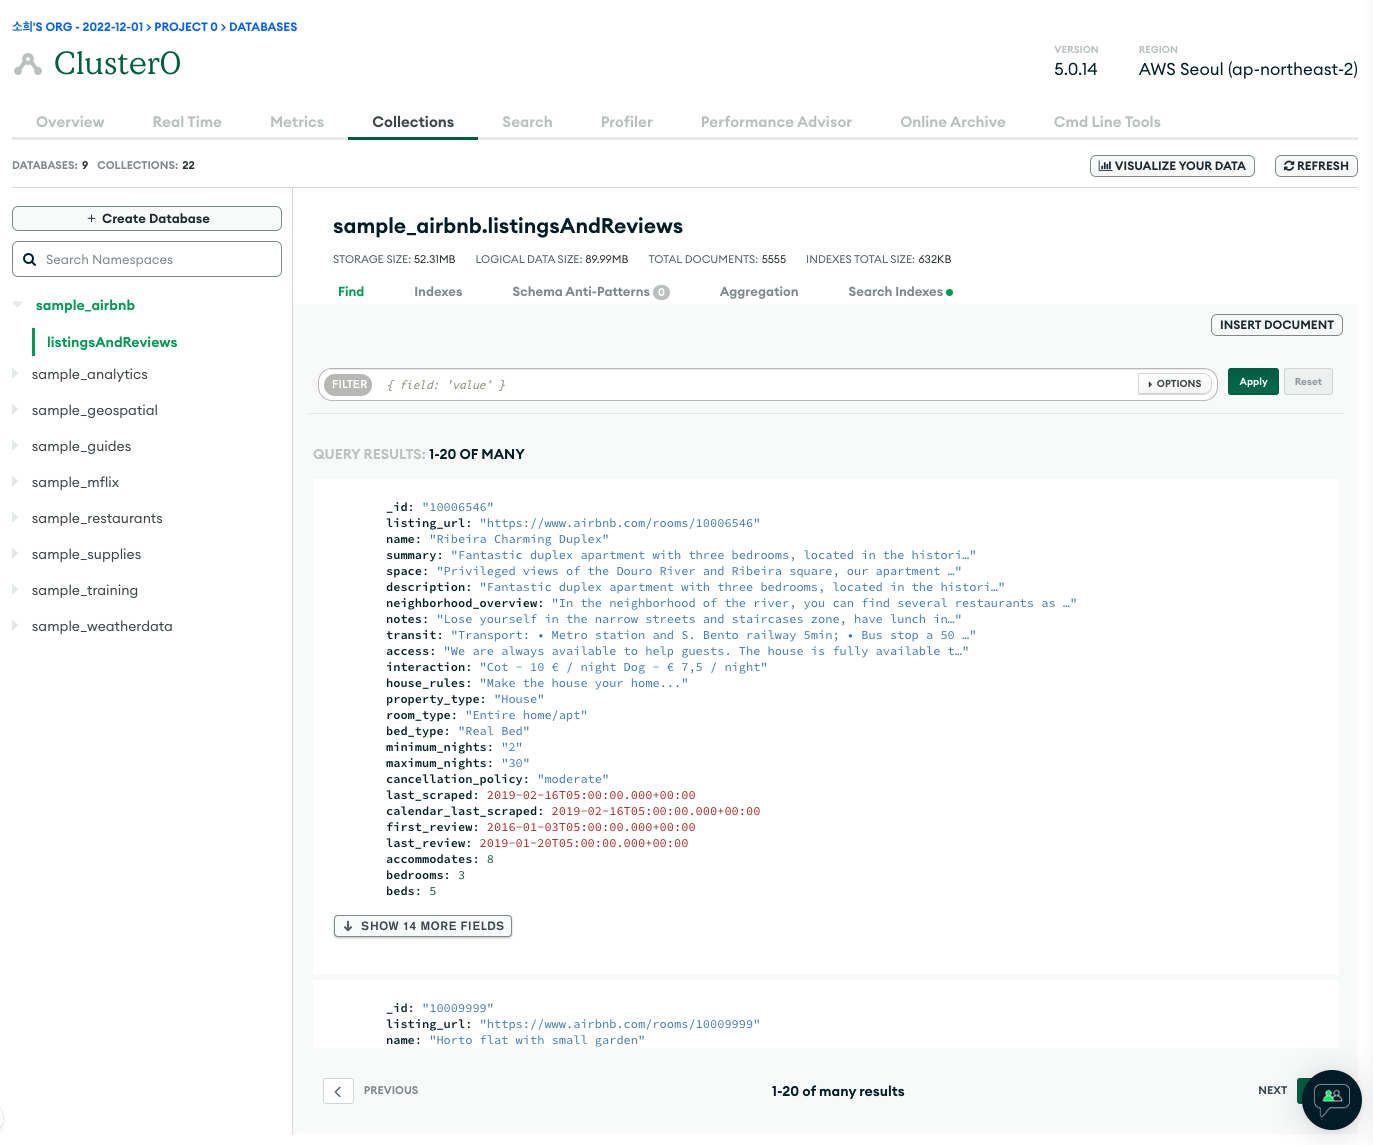Click the Cluster0 cluster icon

coord(28,64)
